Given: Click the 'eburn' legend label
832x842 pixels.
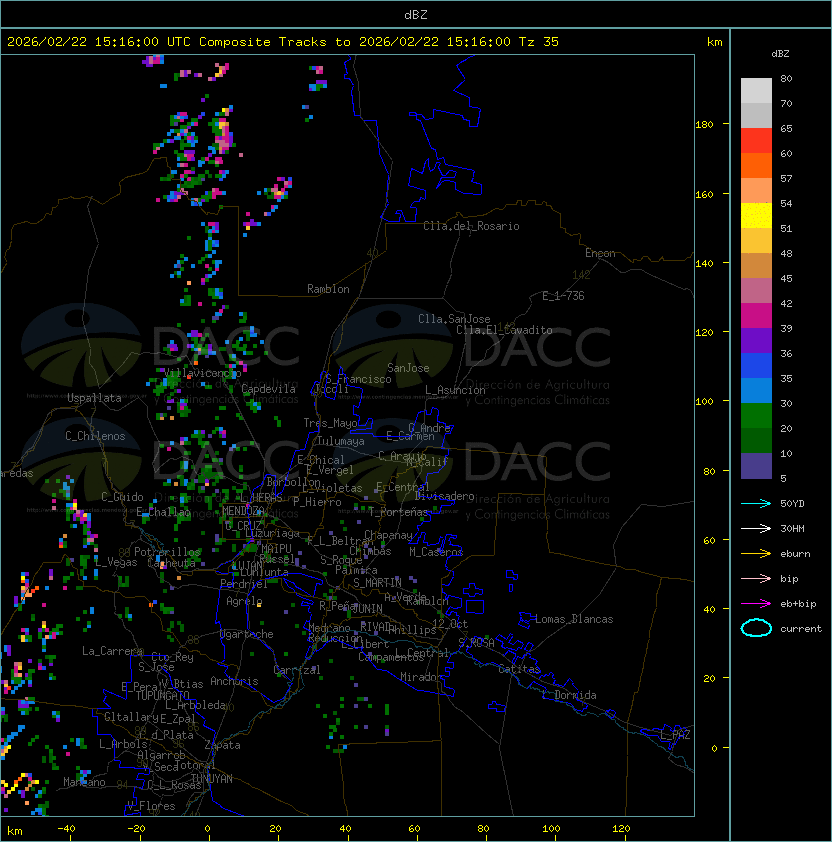Looking at the screenshot, I should [795, 554].
